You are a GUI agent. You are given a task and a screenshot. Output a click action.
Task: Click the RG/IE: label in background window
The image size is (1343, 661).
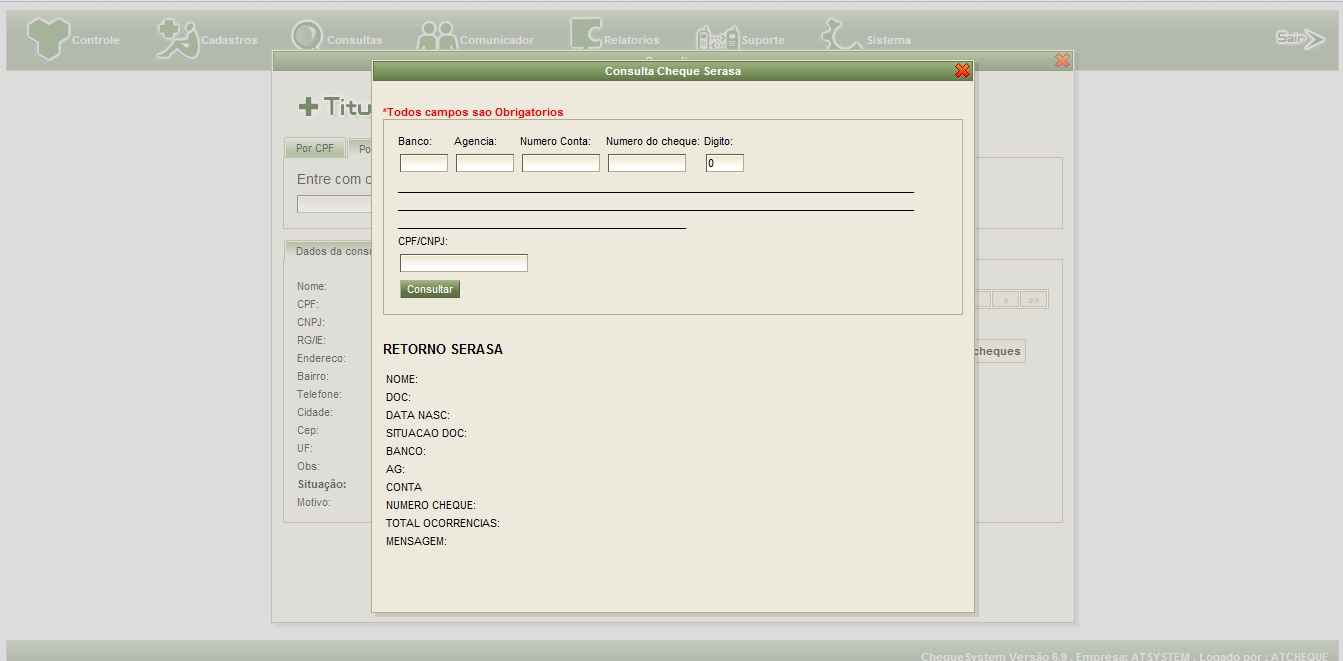click(311, 340)
